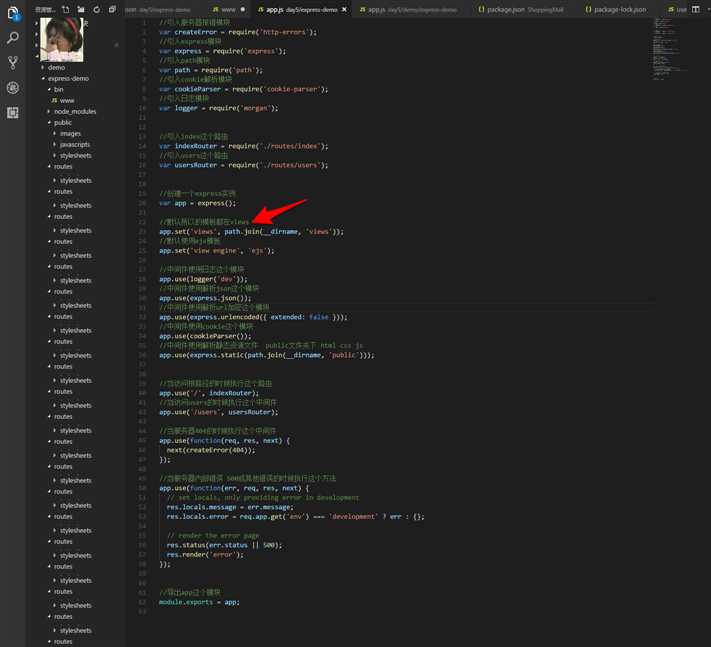Click the var path = require('path') line

point(211,70)
